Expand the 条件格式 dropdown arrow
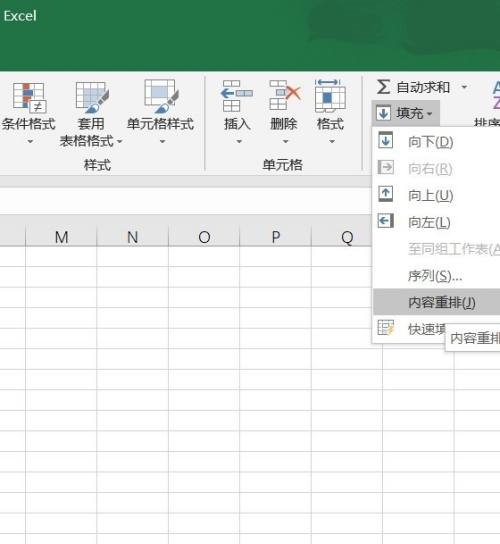 [x=30, y=142]
